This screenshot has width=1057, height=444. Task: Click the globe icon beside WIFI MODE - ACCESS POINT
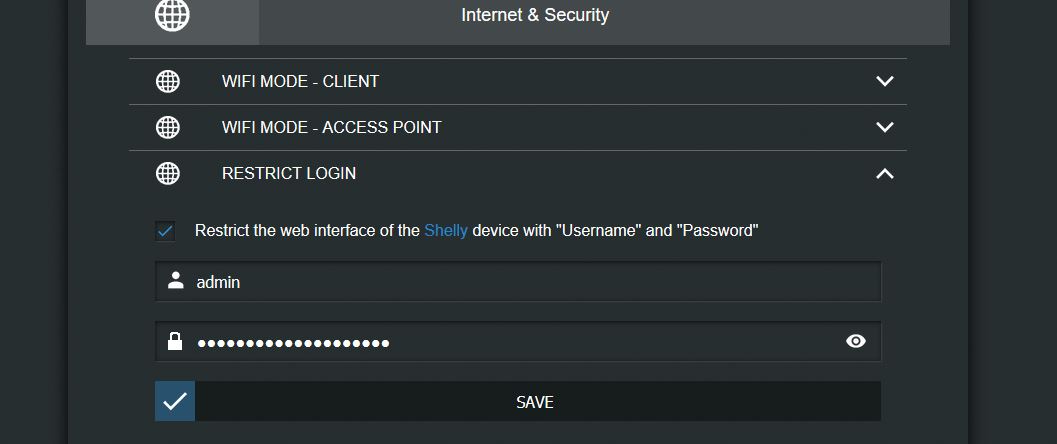168,127
